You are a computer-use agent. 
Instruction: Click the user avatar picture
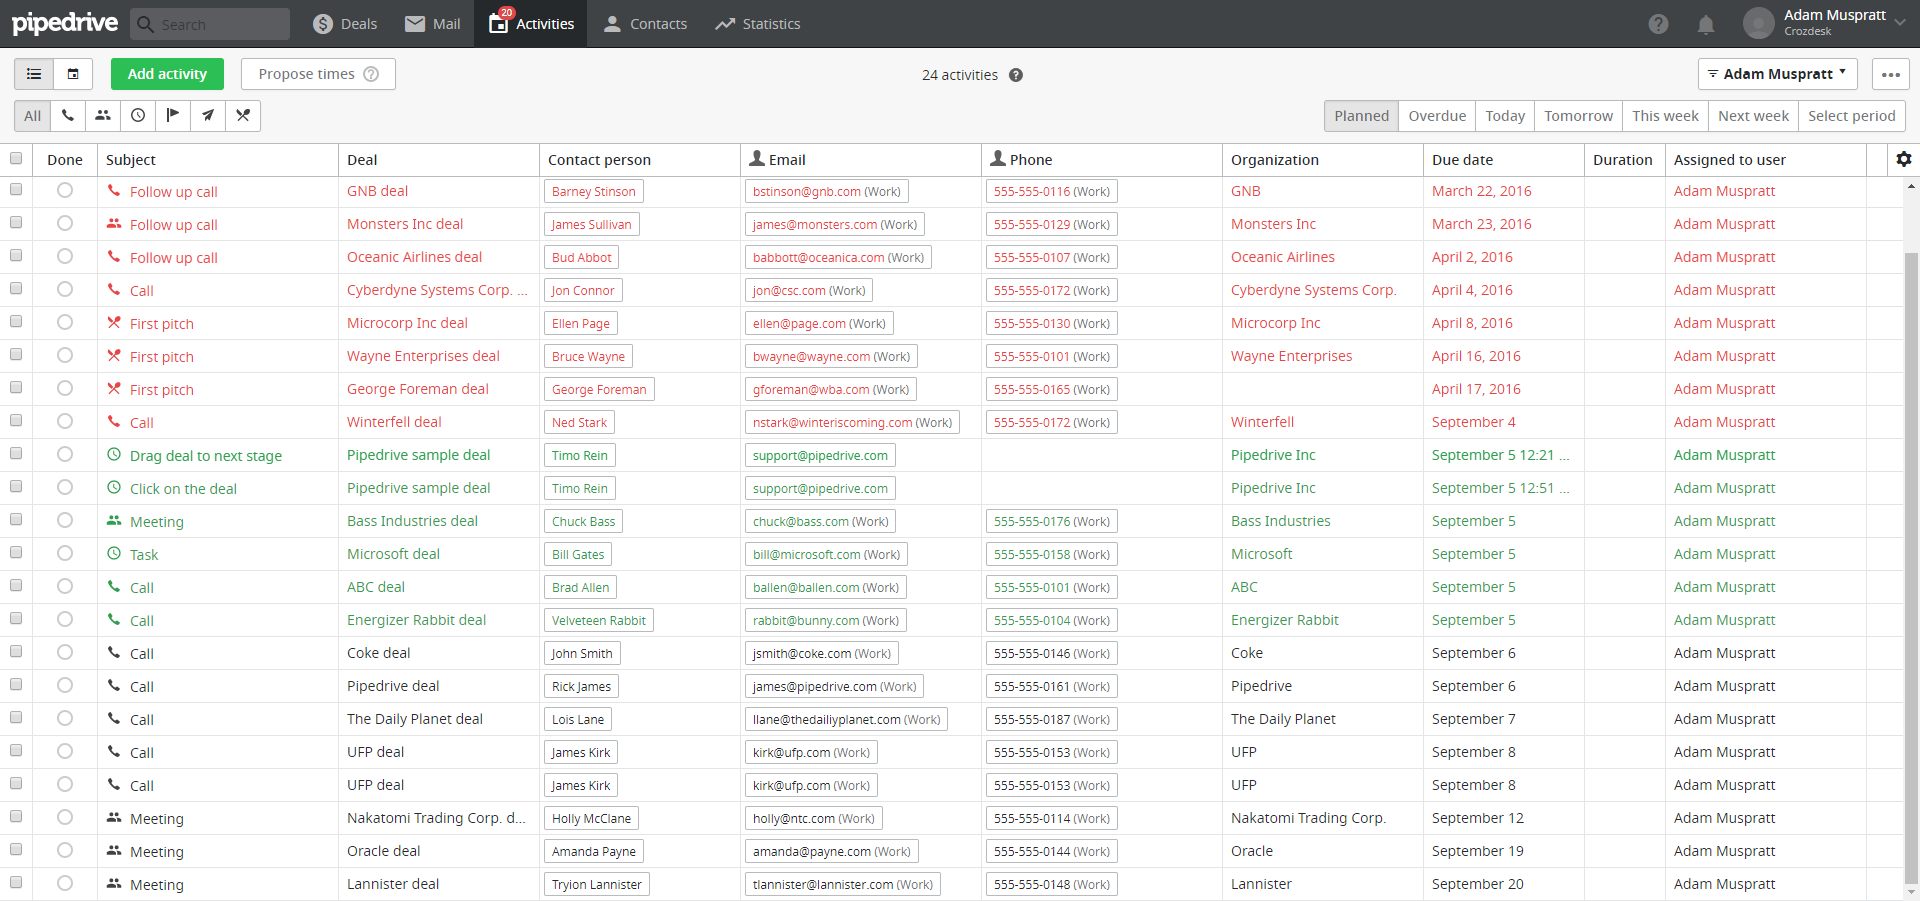point(1758,23)
